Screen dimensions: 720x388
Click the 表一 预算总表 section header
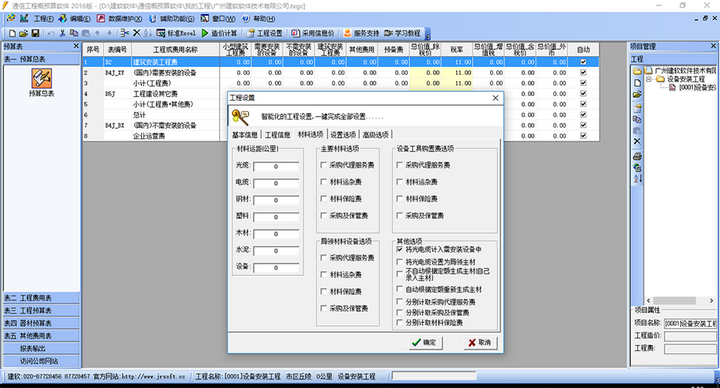point(41,59)
